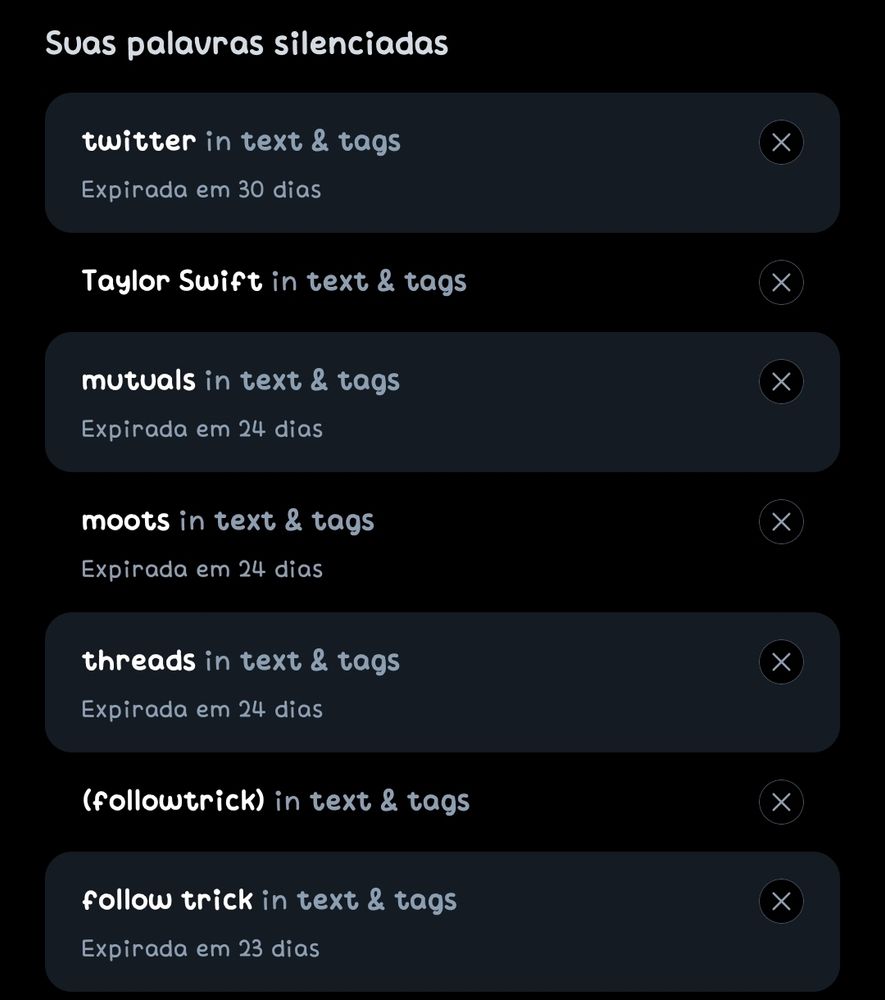Remove the muted word twitter
Screen dimensions: 885x1000
[x=781, y=142]
